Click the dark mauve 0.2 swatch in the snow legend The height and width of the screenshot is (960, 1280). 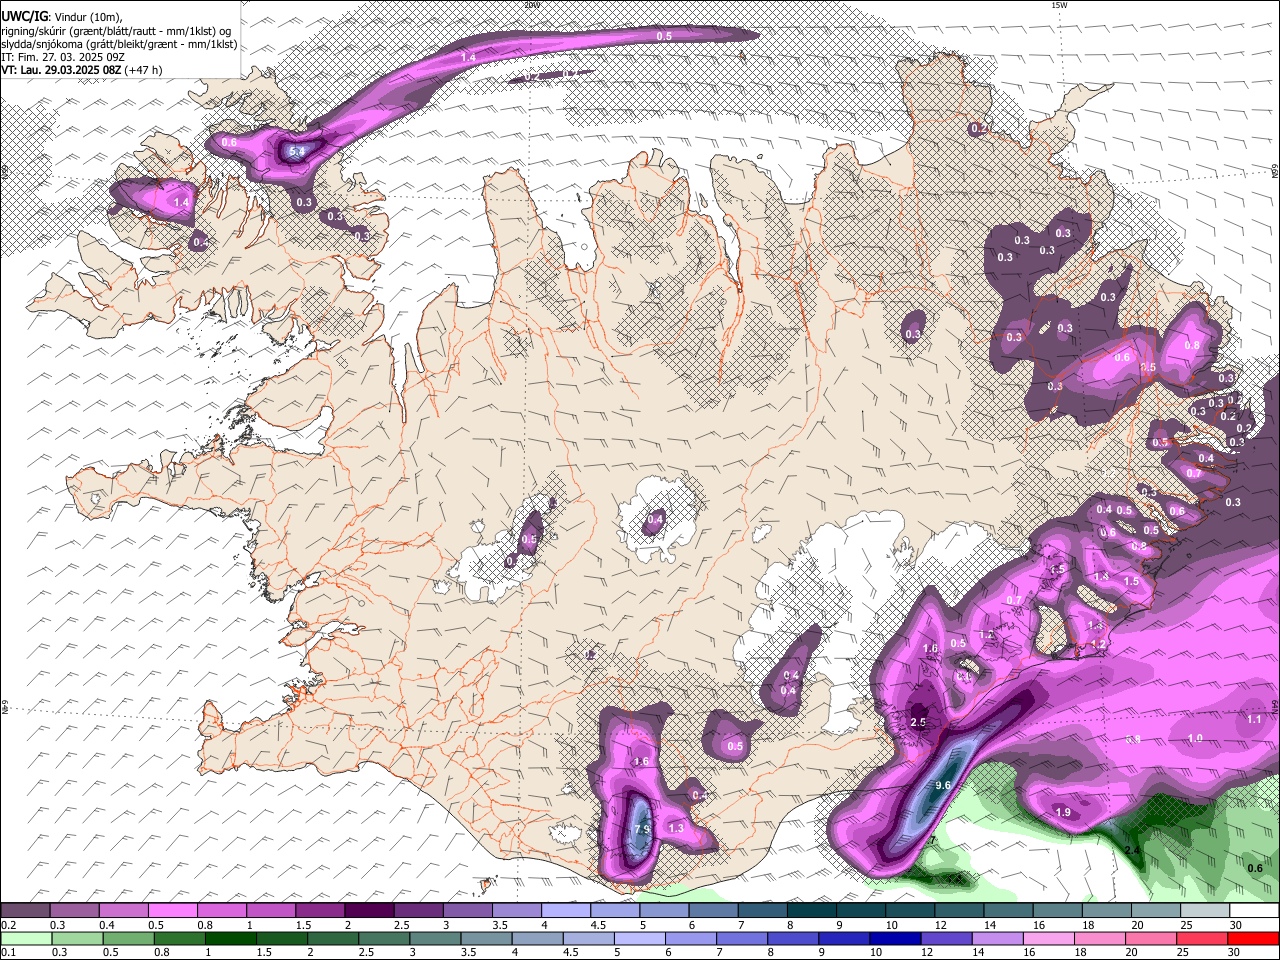(26, 911)
